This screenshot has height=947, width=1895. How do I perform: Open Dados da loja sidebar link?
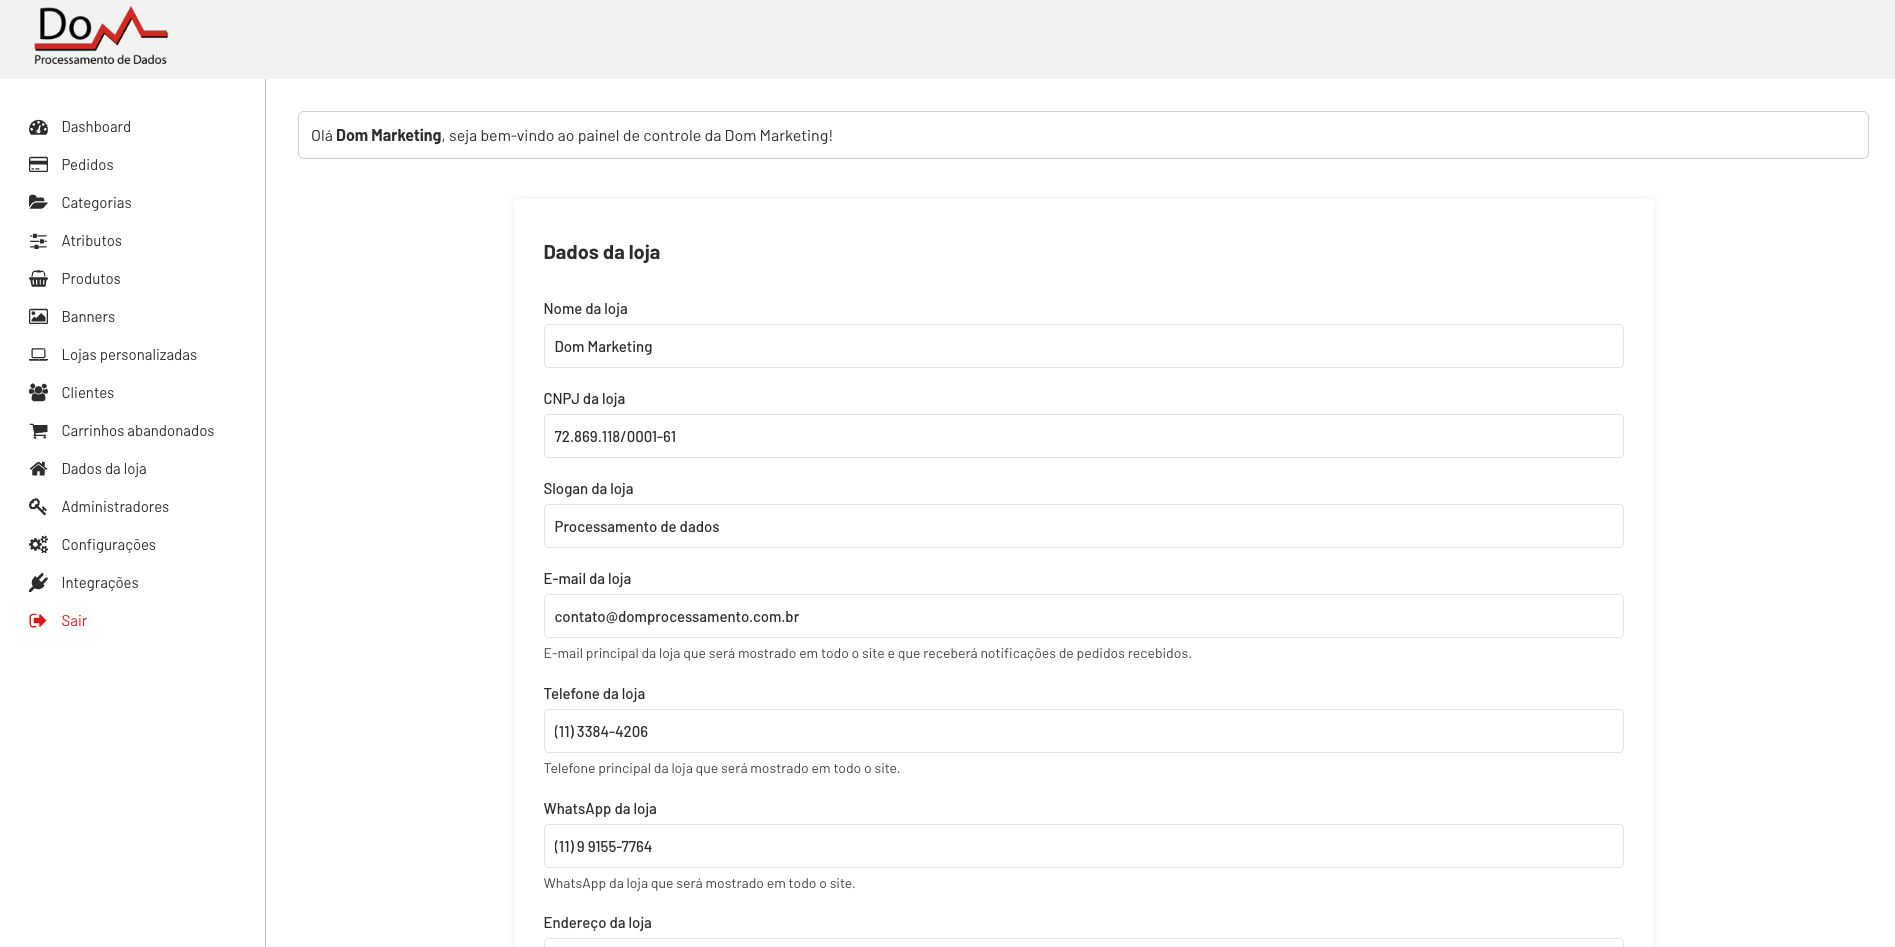pyautogui.click(x=104, y=469)
